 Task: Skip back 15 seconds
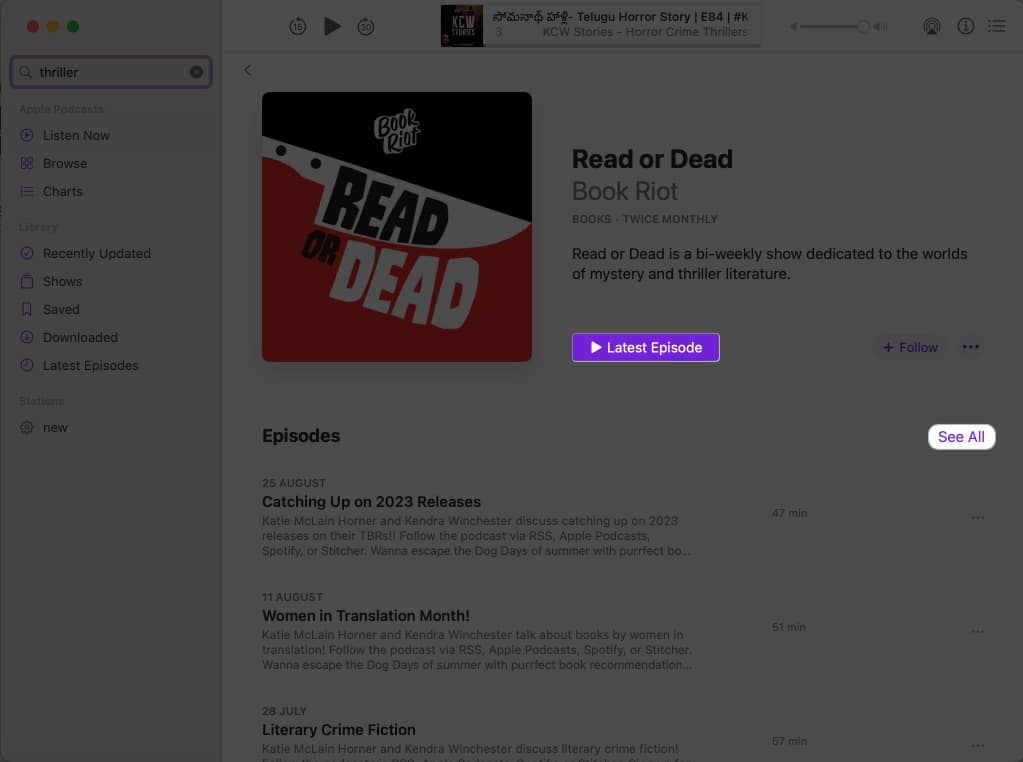click(298, 27)
